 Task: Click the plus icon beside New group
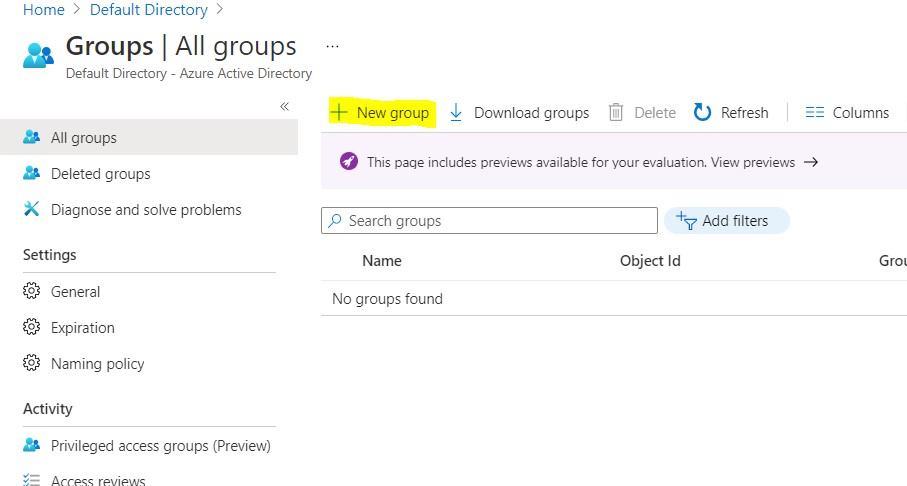coord(339,112)
